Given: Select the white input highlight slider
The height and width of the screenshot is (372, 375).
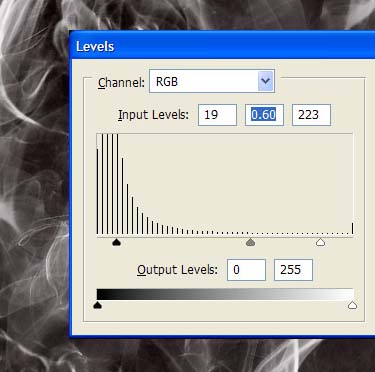Looking at the screenshot, I should (320, 242).
